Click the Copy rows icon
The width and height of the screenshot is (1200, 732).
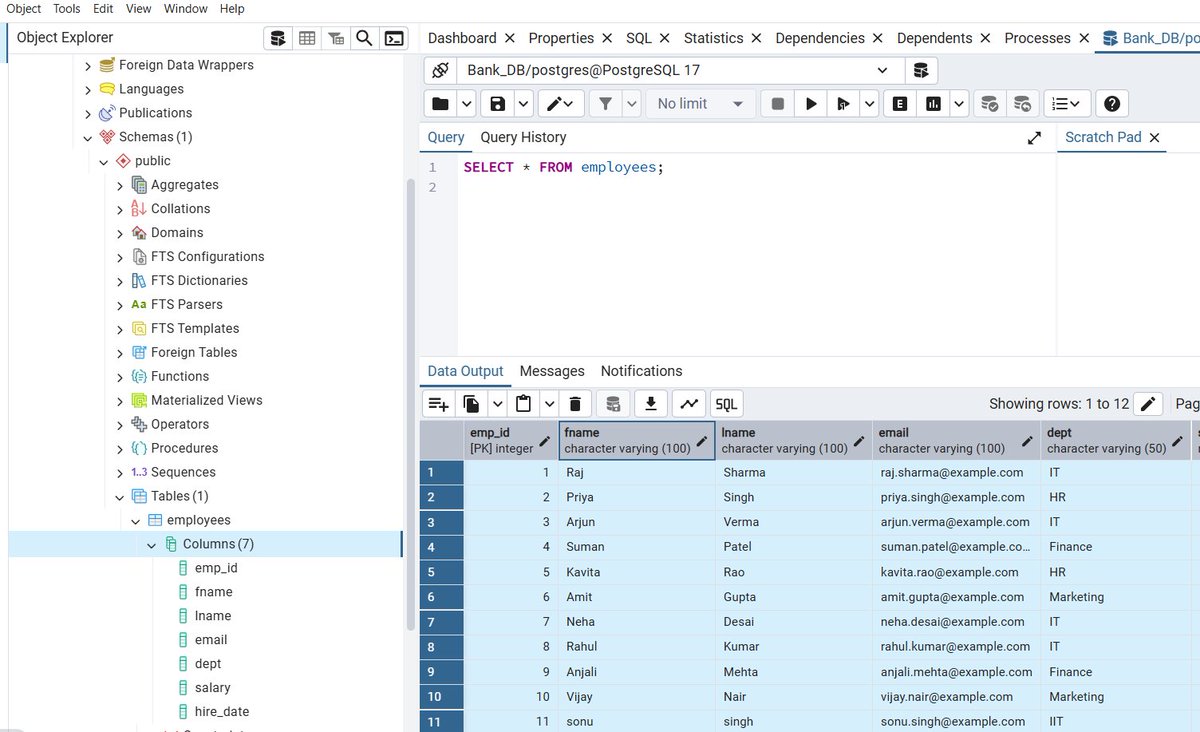[x=472, y=404]
